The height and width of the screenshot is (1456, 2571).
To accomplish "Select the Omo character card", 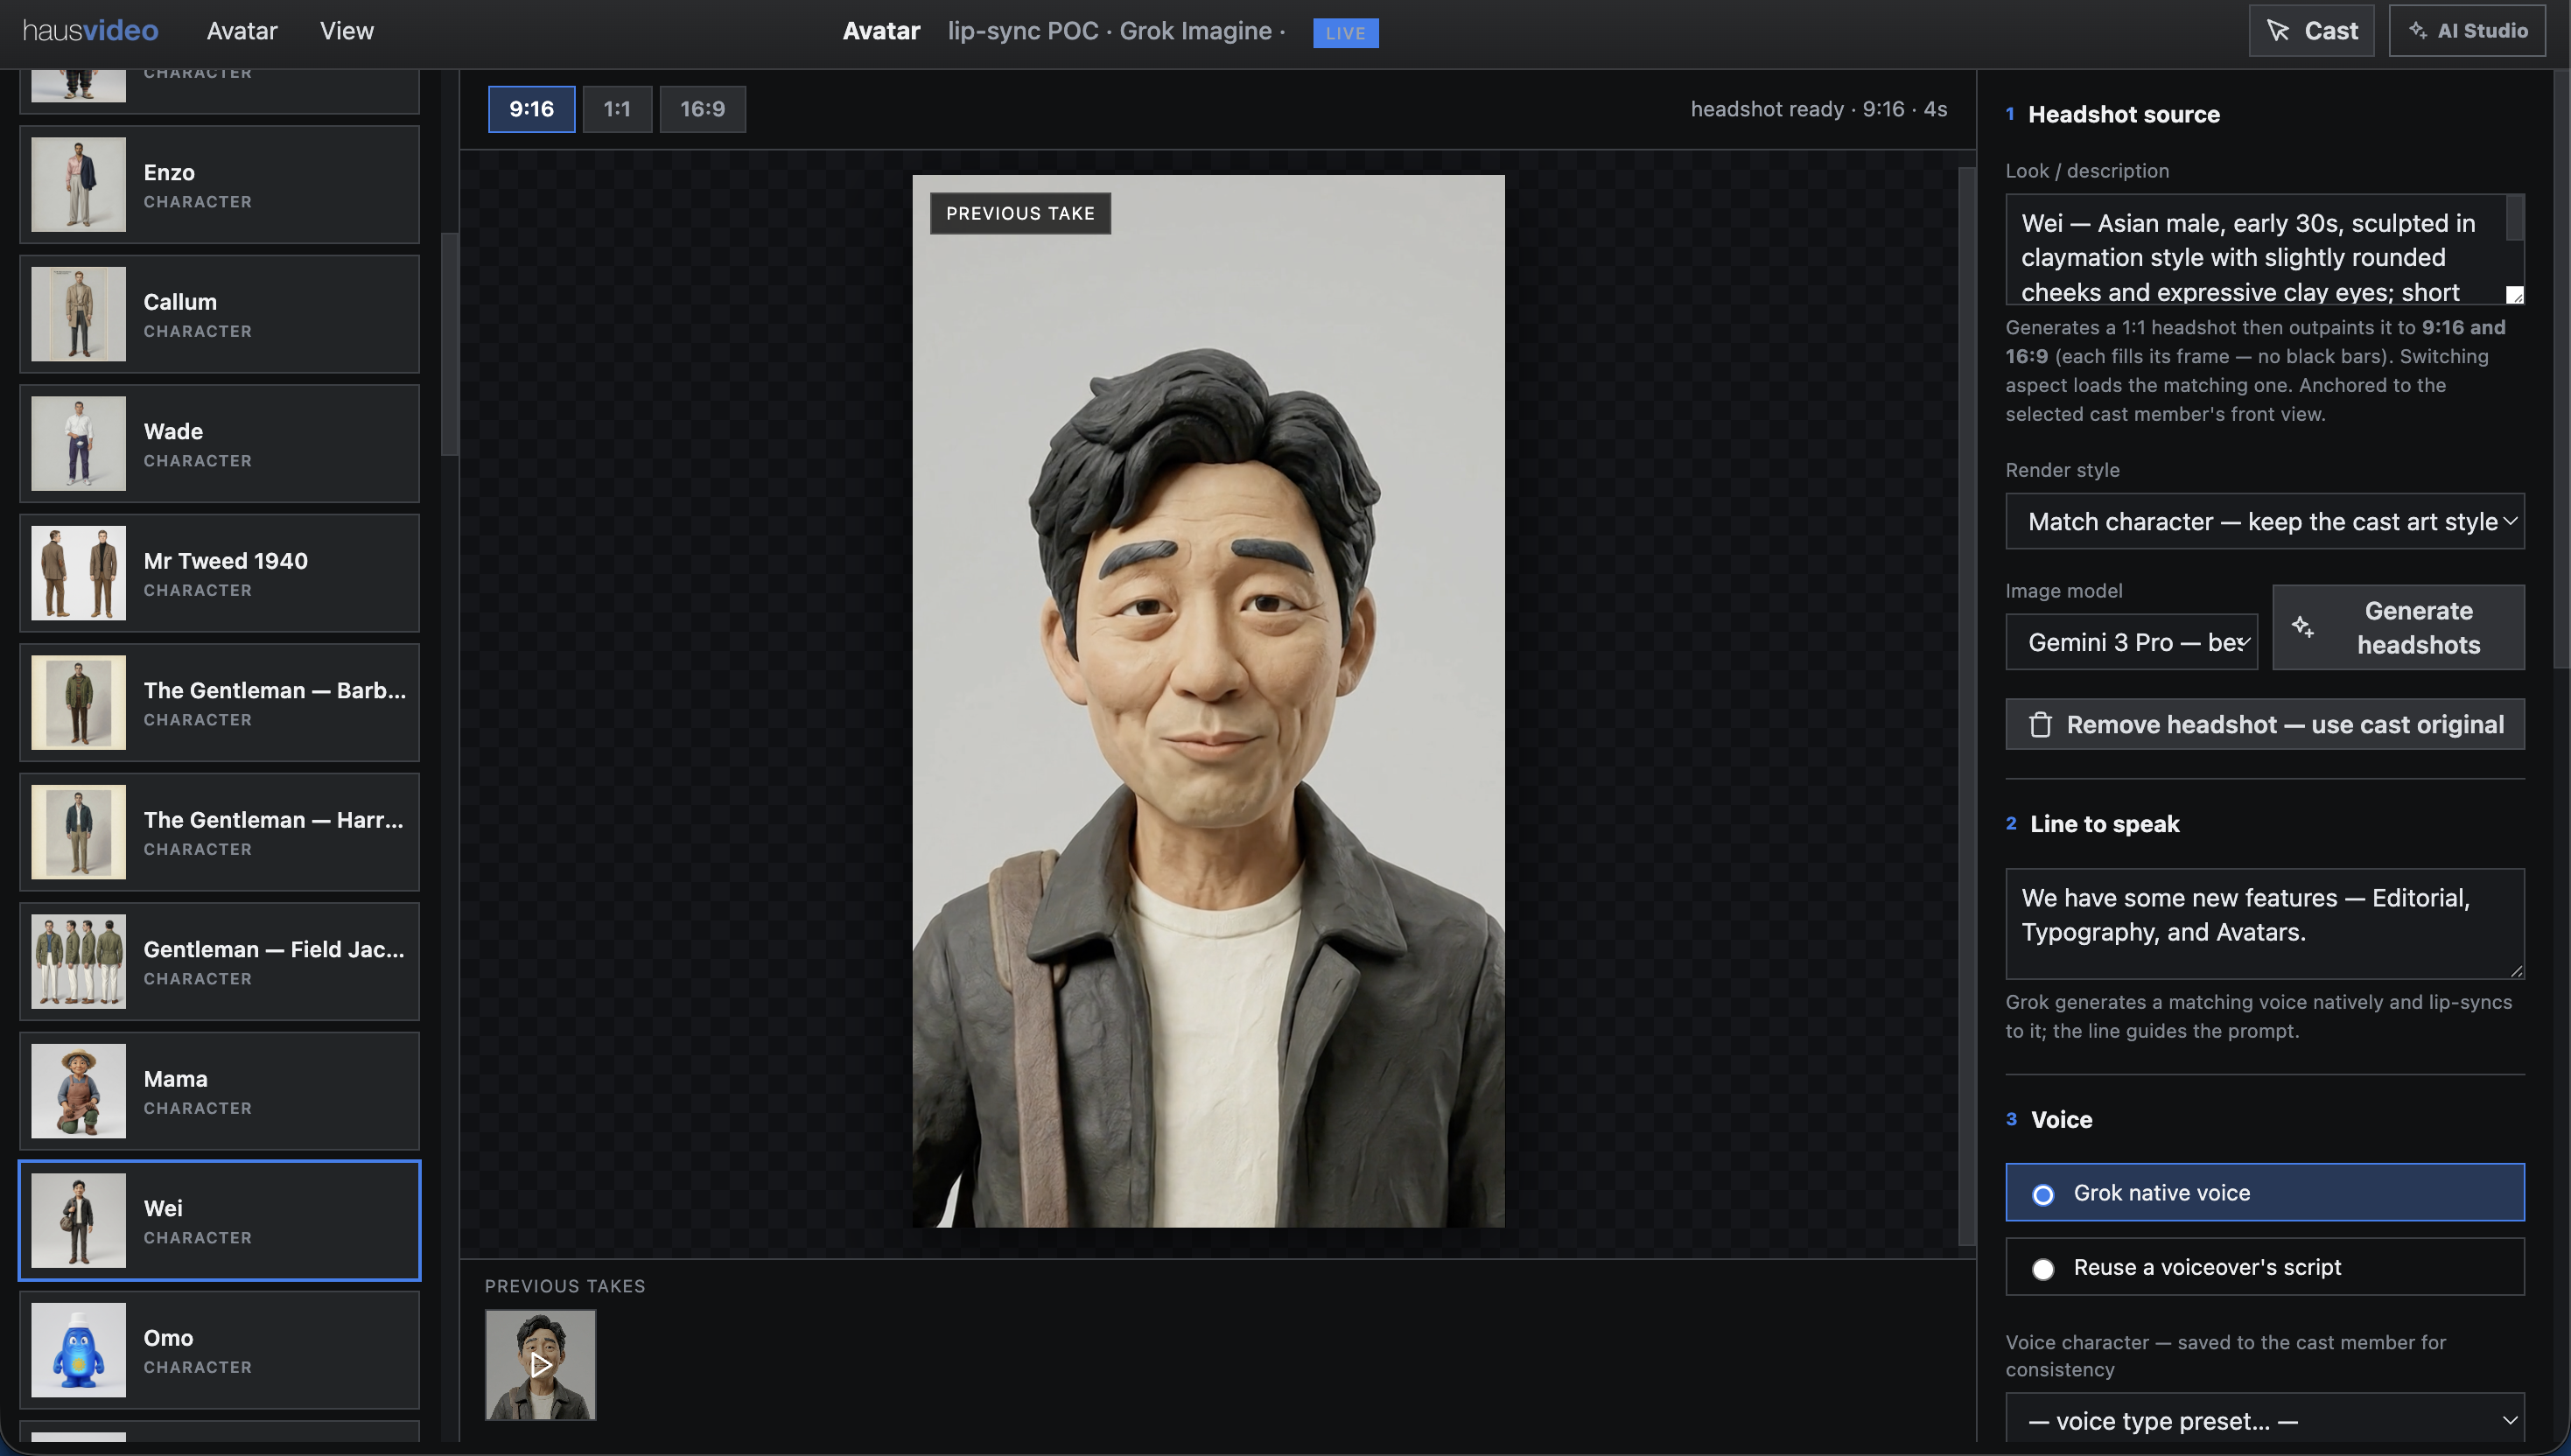I will [x=219, y=1350].
